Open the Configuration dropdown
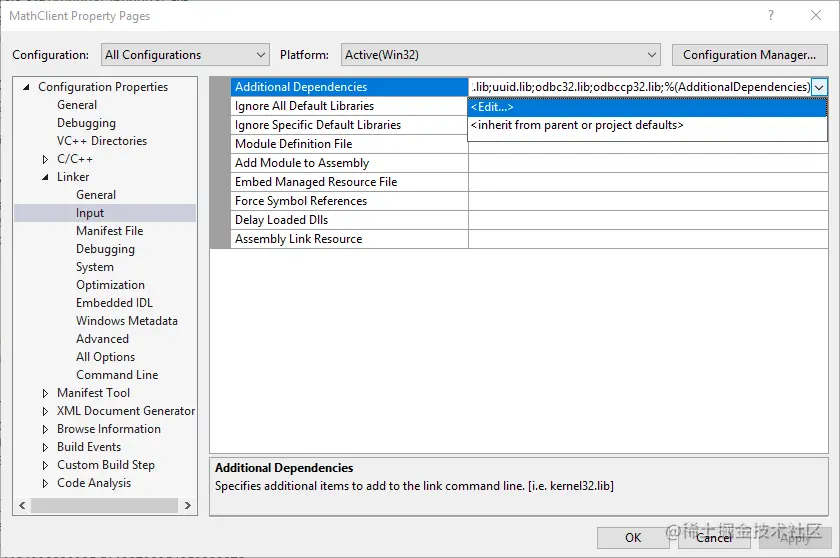The width and height of the screenshot is (840, 558). [x=185, y=55]
